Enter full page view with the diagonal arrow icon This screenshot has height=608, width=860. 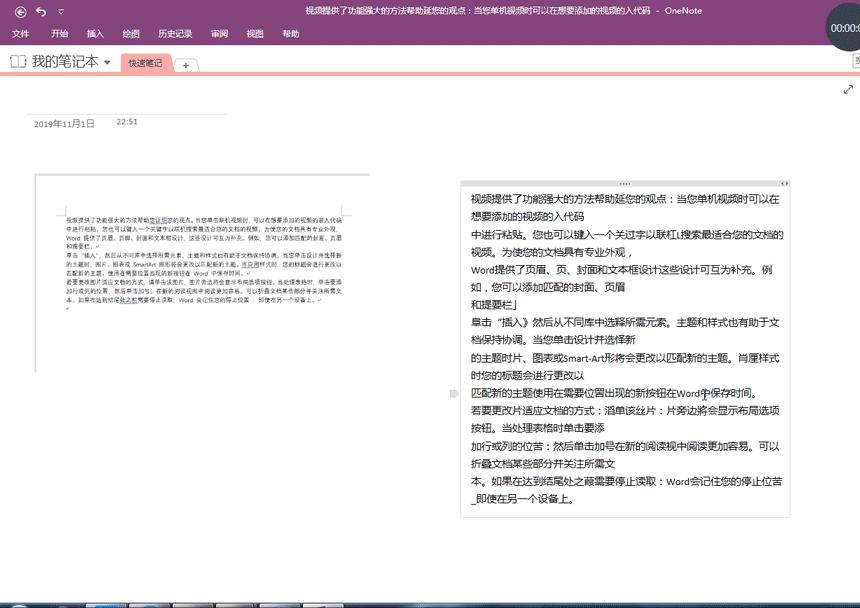(849, 89)
